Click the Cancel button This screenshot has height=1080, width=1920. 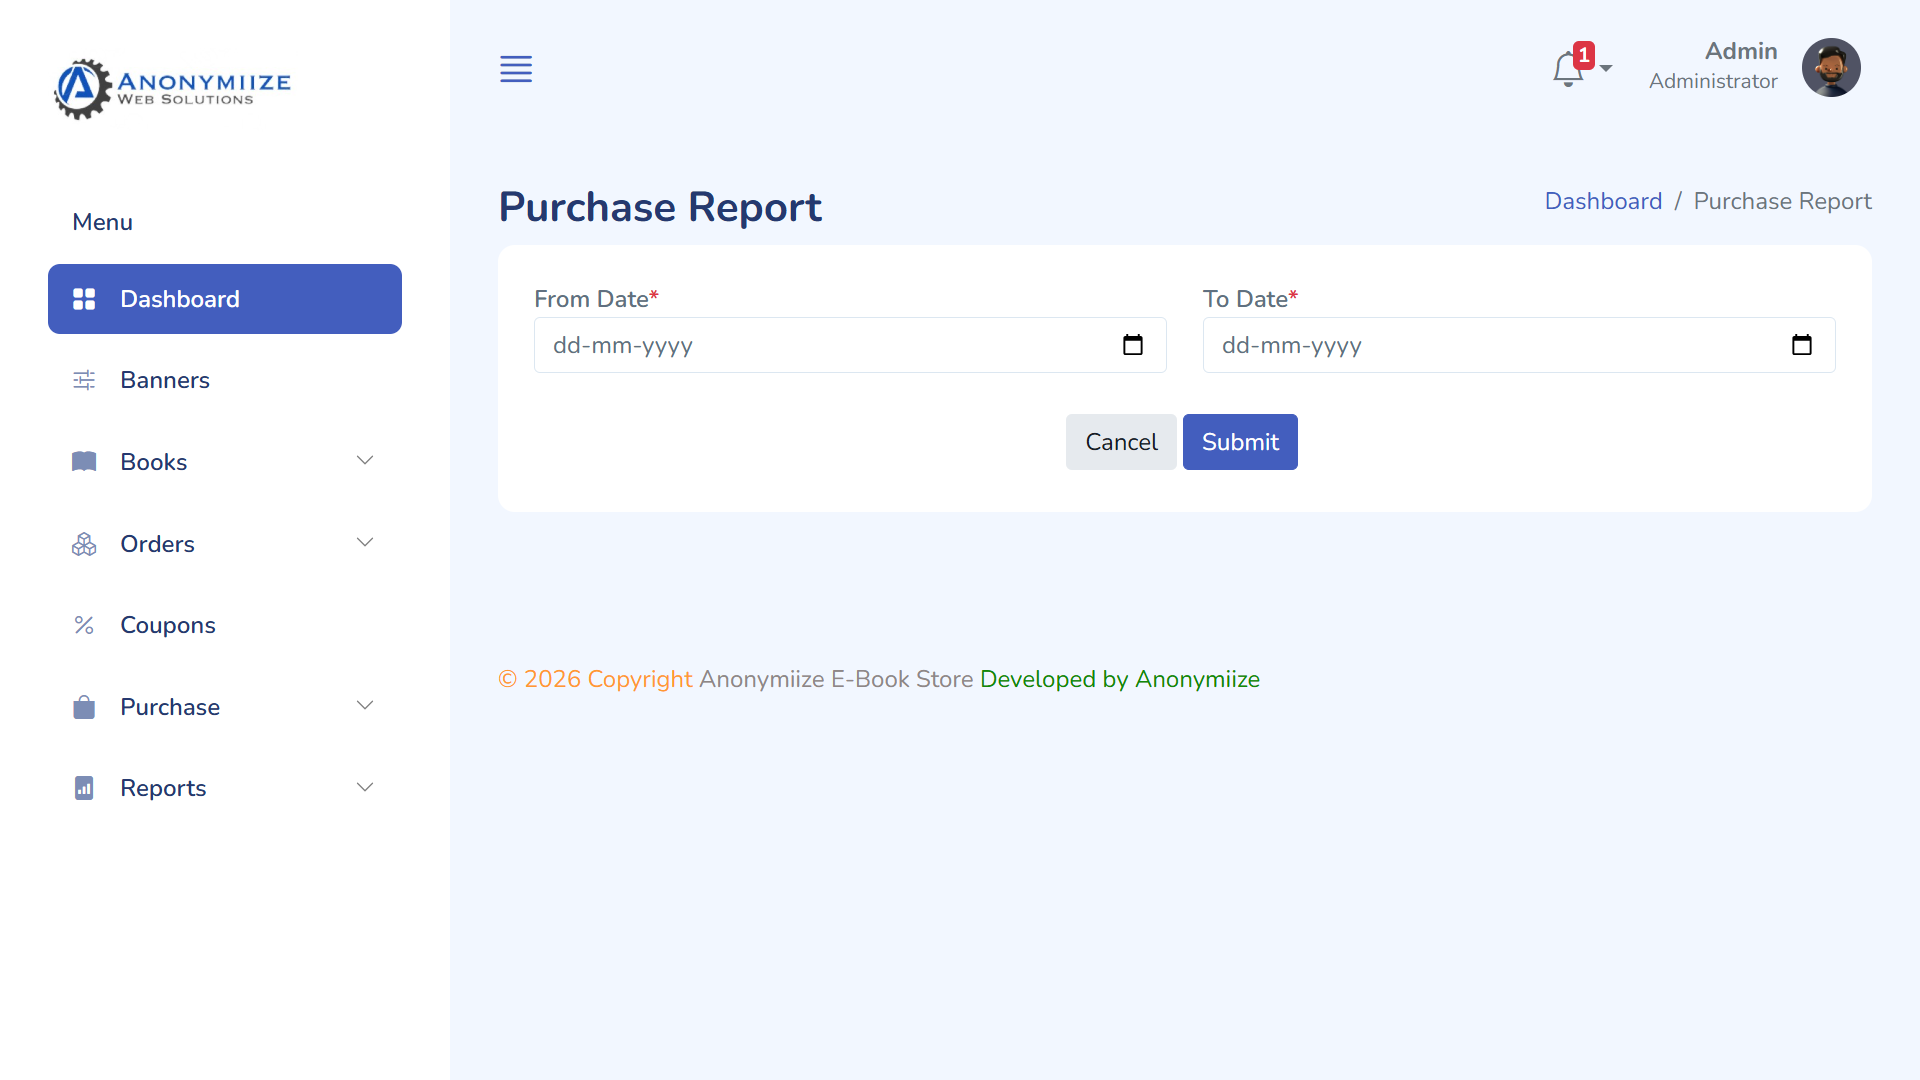[1121, 442]
